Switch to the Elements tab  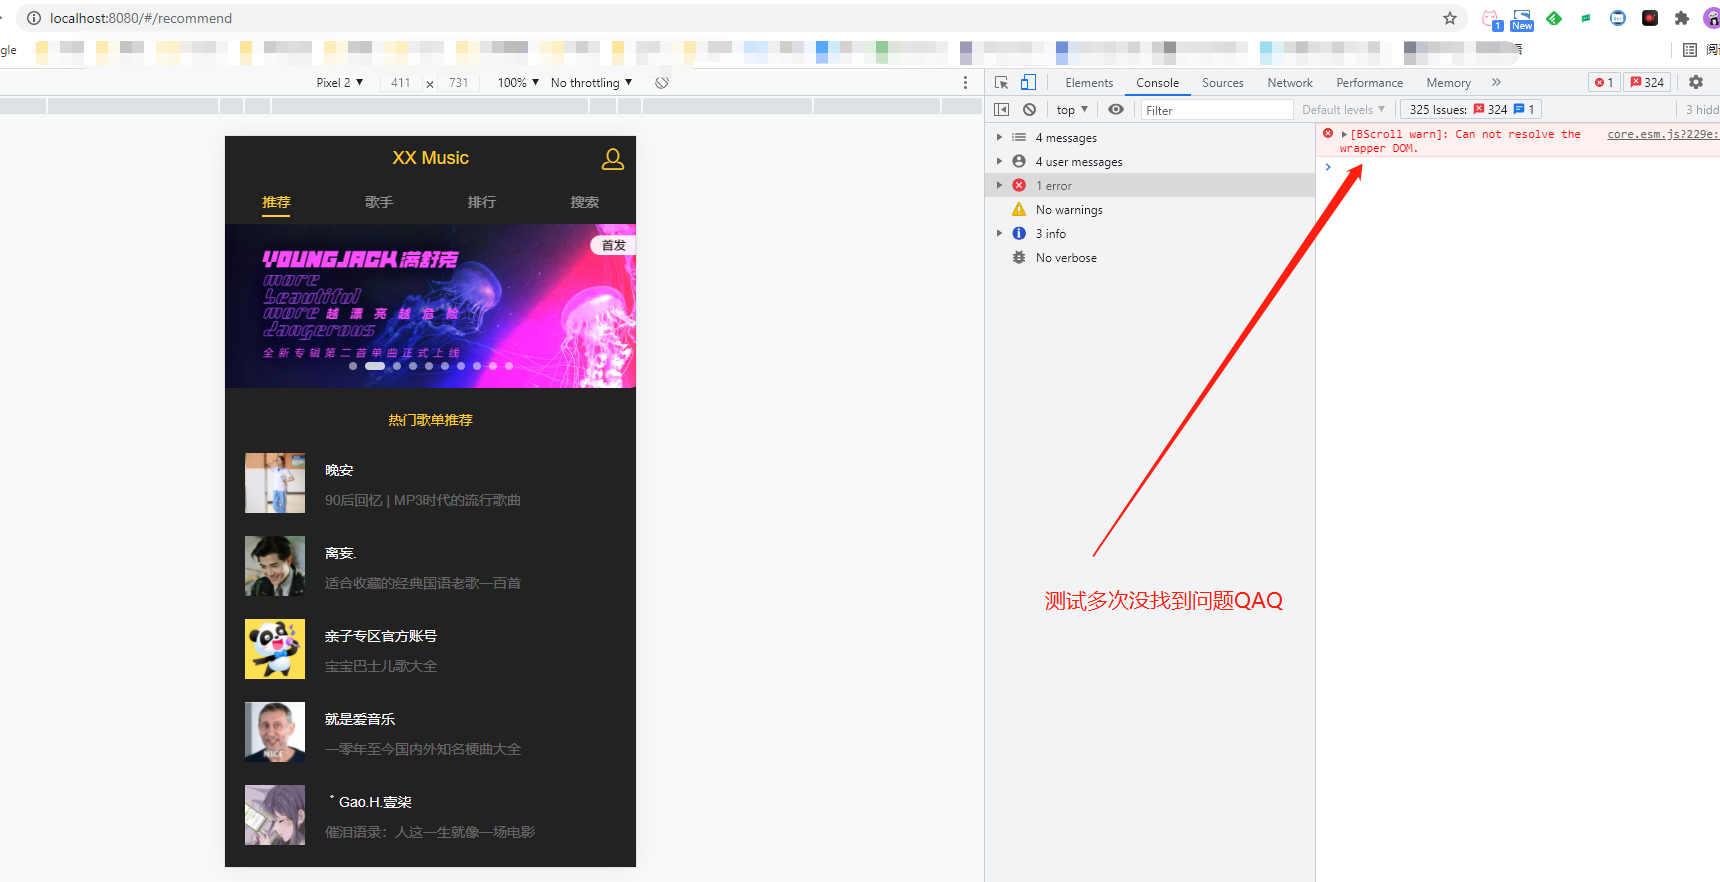click(x=1089, y=83)
